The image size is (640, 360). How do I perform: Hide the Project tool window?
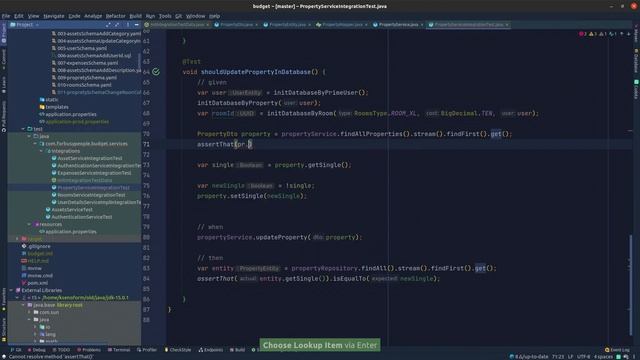pos(137,25)
